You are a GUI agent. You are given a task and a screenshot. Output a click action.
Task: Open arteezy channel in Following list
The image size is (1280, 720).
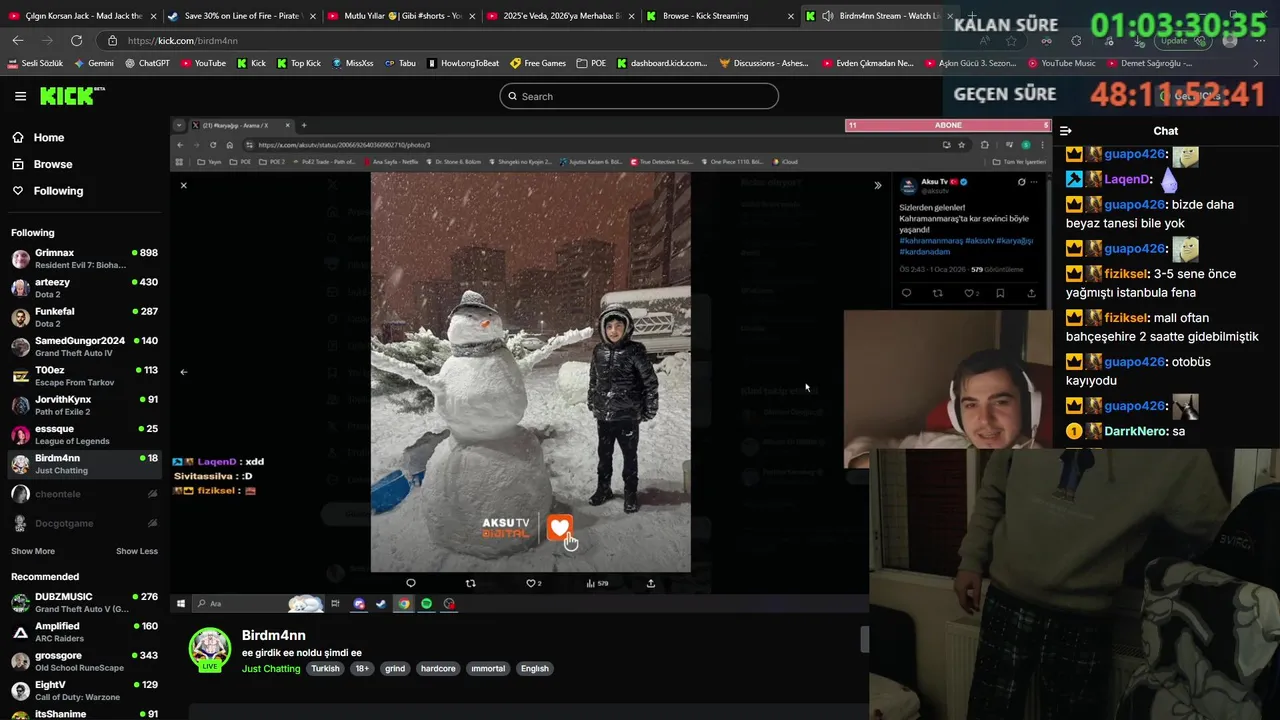coord(85,288)
